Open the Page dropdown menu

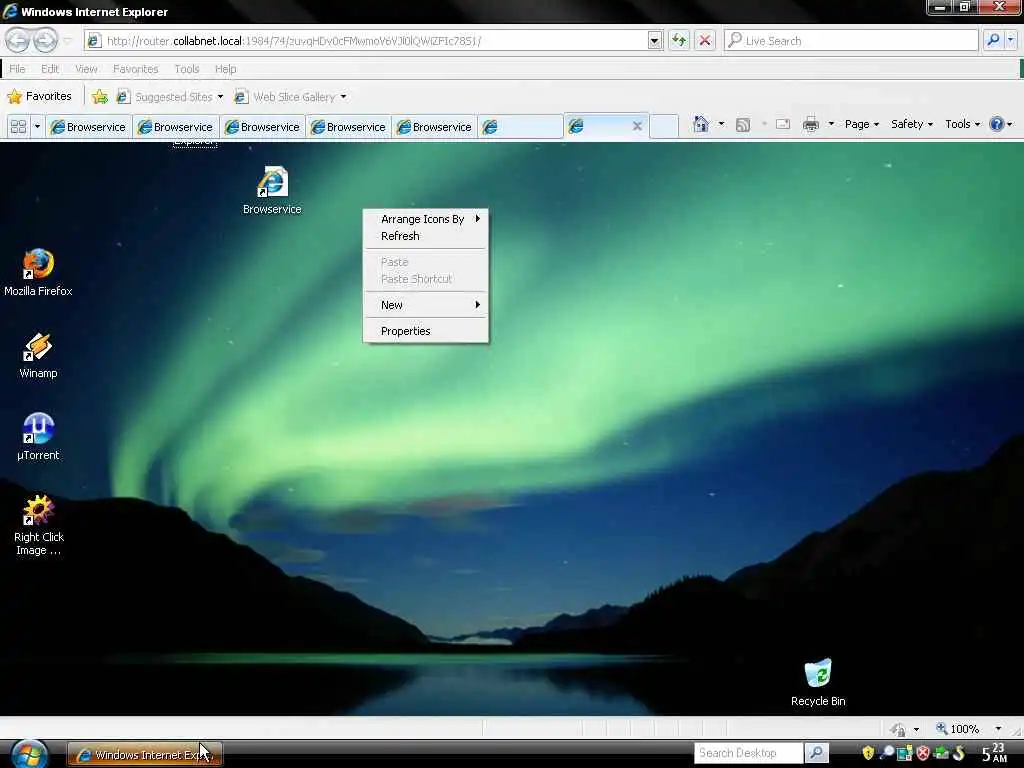coord(861,124)
